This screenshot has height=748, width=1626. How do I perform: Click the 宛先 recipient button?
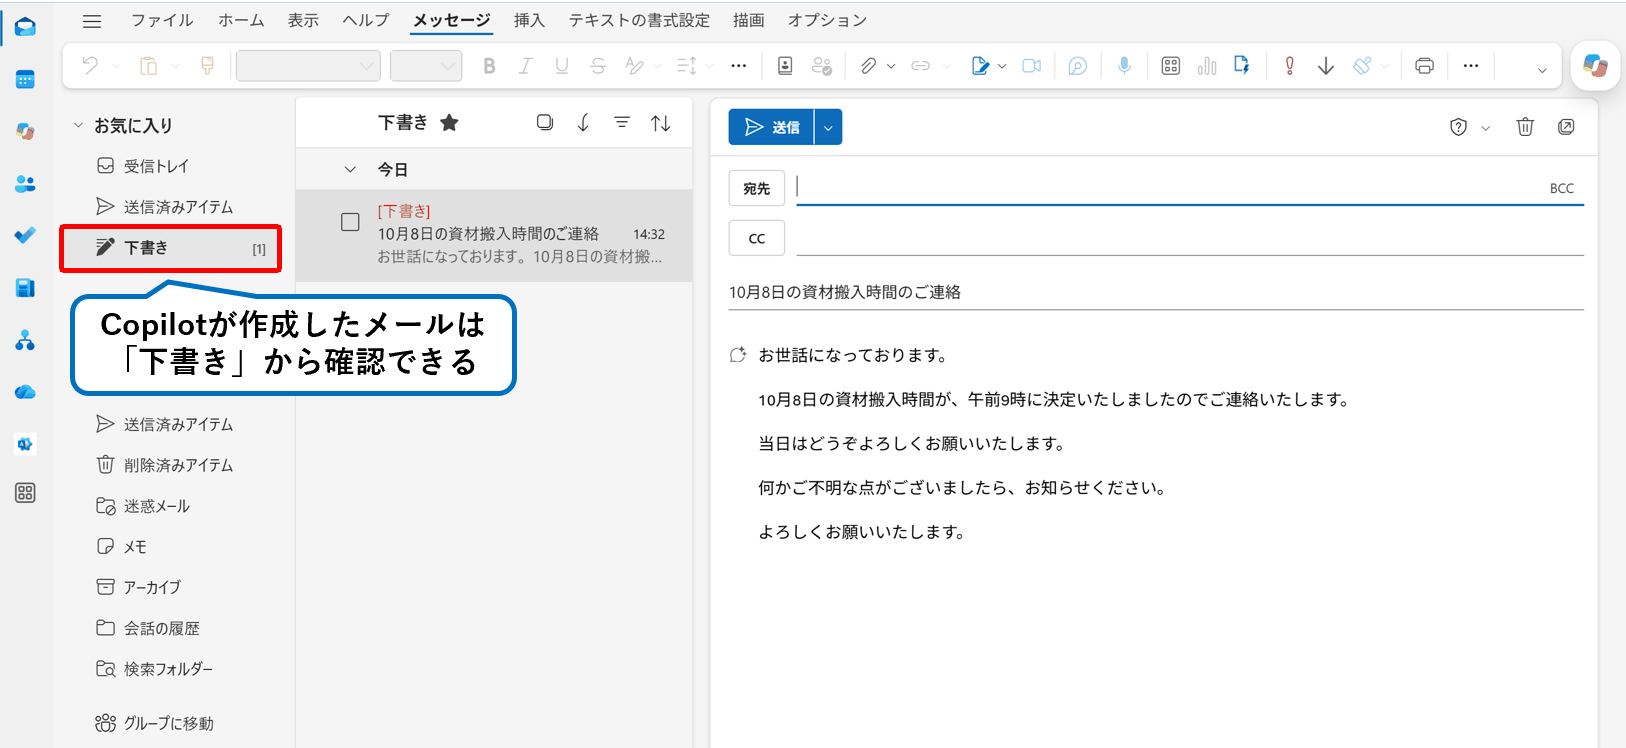point(757,189)
